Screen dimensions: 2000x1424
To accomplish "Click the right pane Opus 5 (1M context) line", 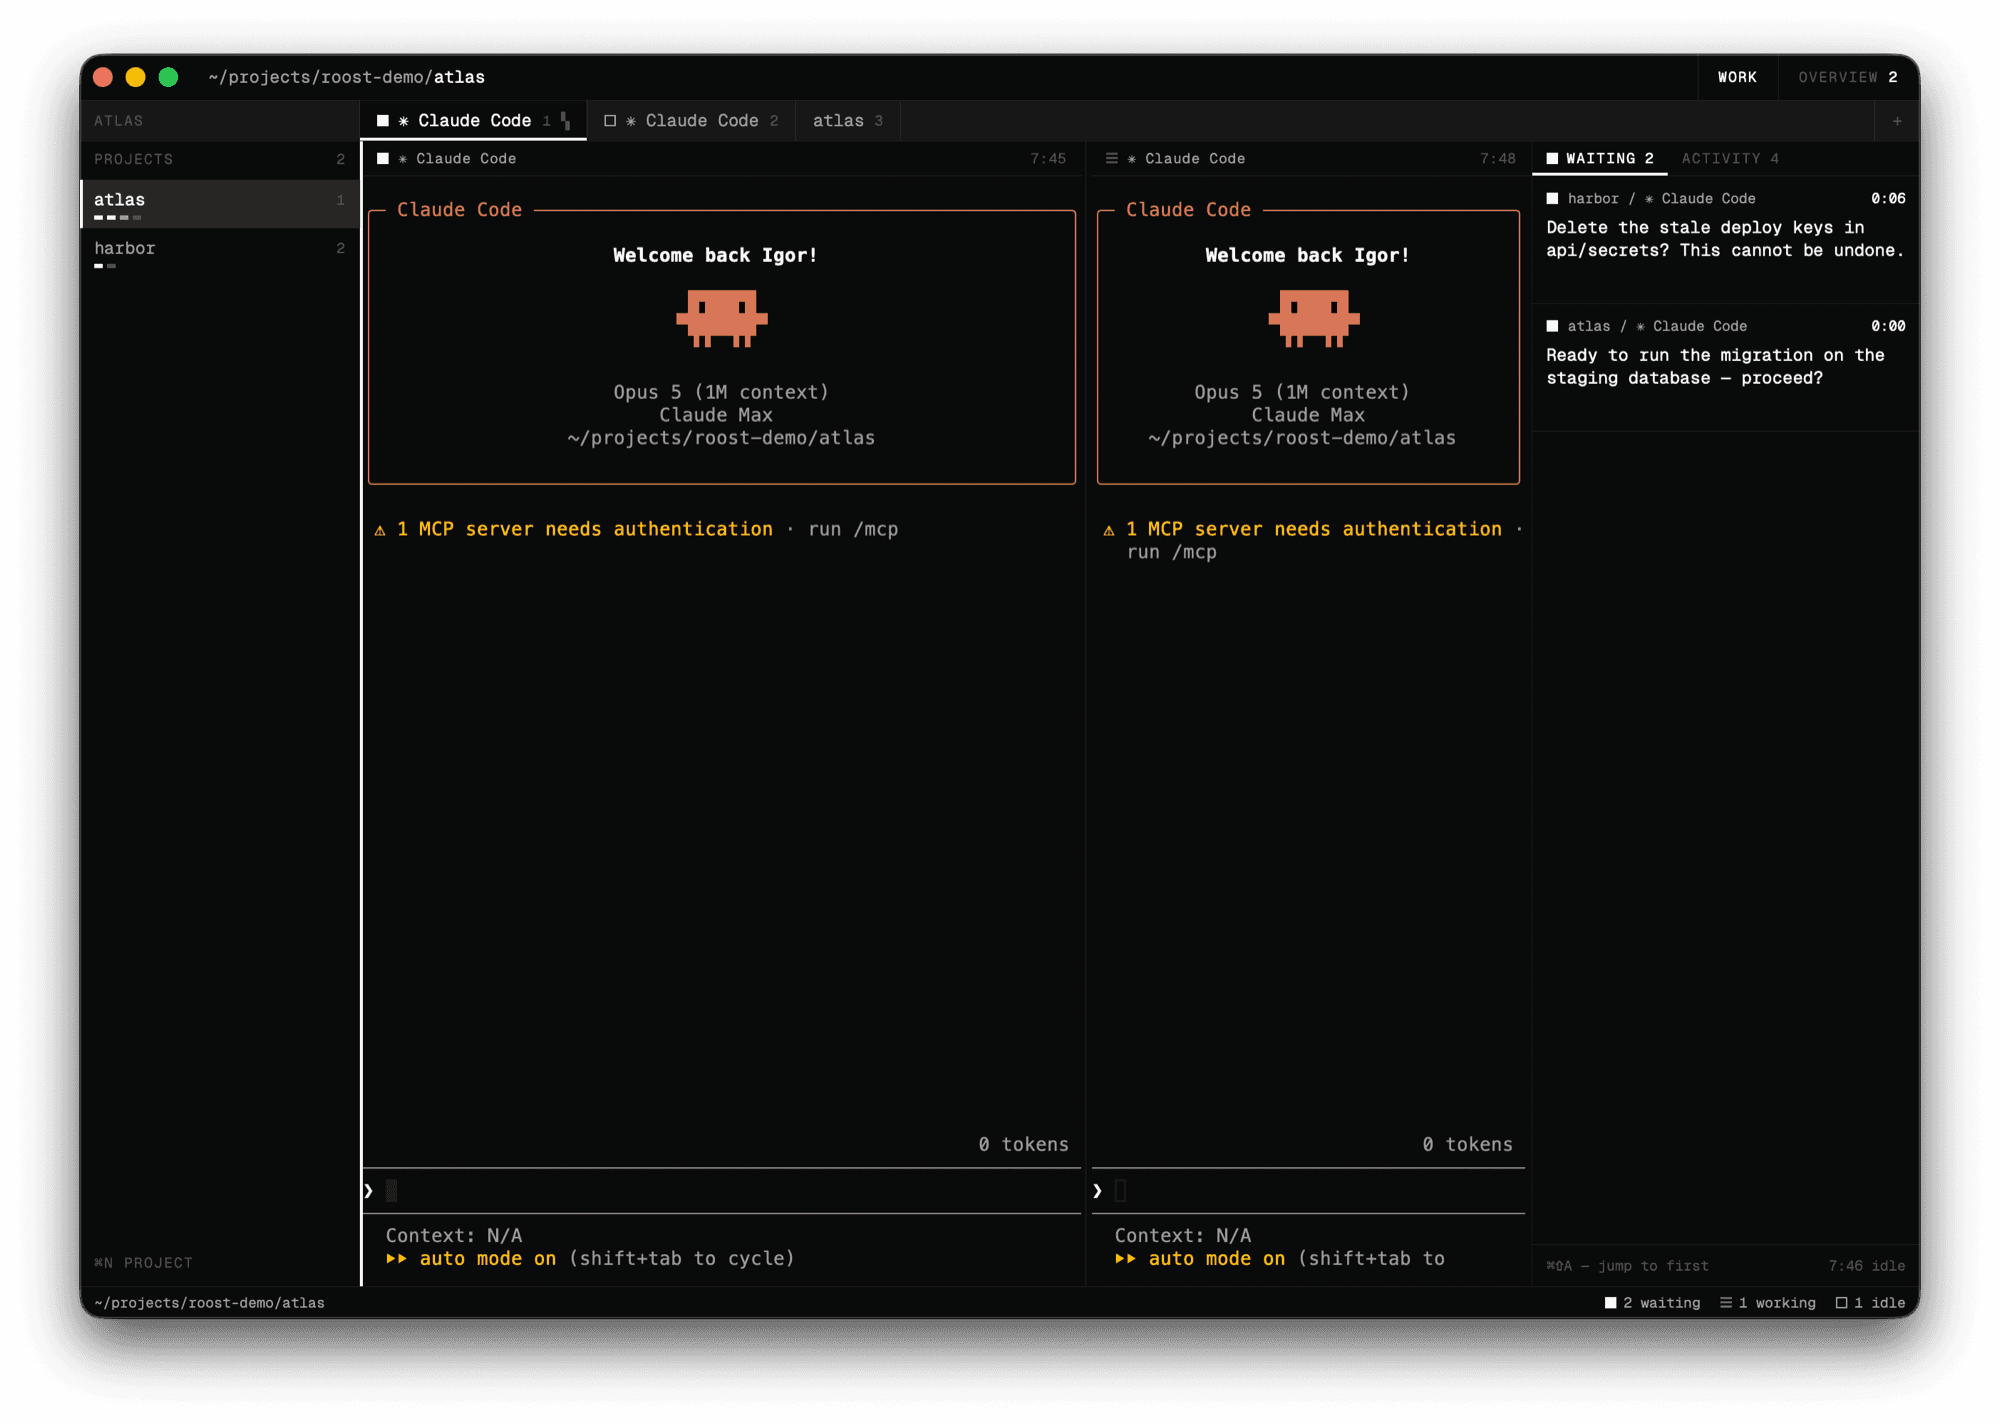I will pyautogui.click(x=1302, y=392).
